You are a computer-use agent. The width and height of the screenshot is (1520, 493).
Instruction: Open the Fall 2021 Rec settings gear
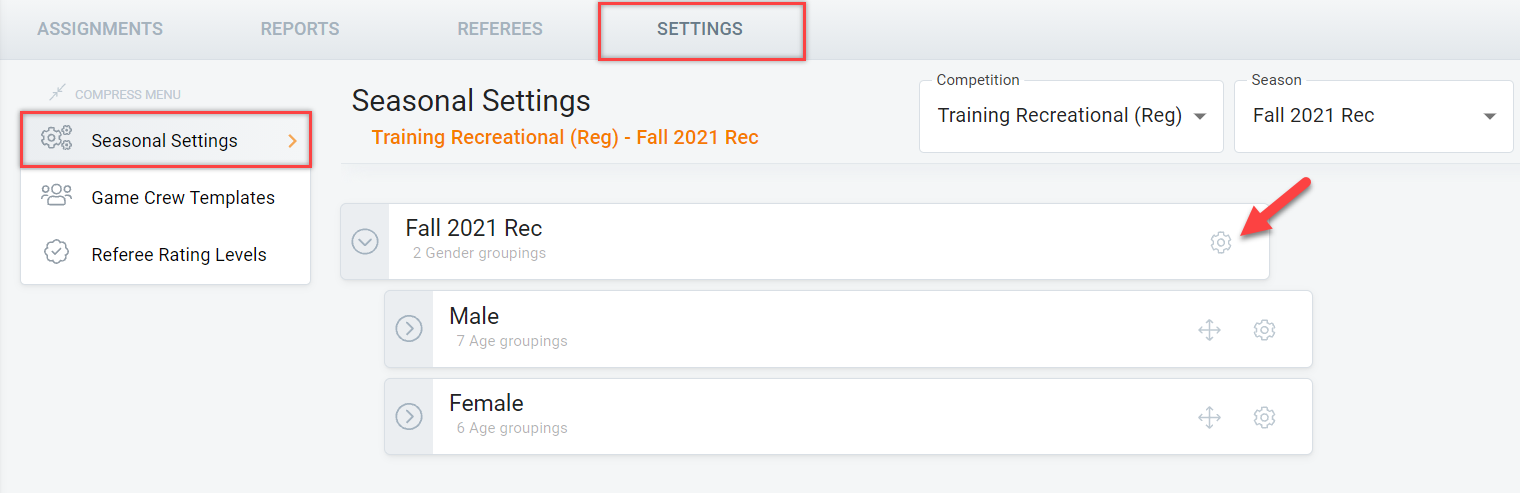[1220, 242]
